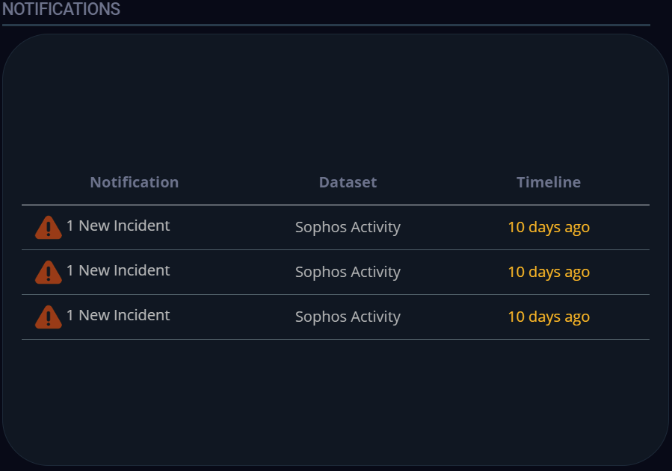Viewport: 672px width, 471px height.
Task: Select "Sophos Activity" in the third row
Action: point(348,317)
